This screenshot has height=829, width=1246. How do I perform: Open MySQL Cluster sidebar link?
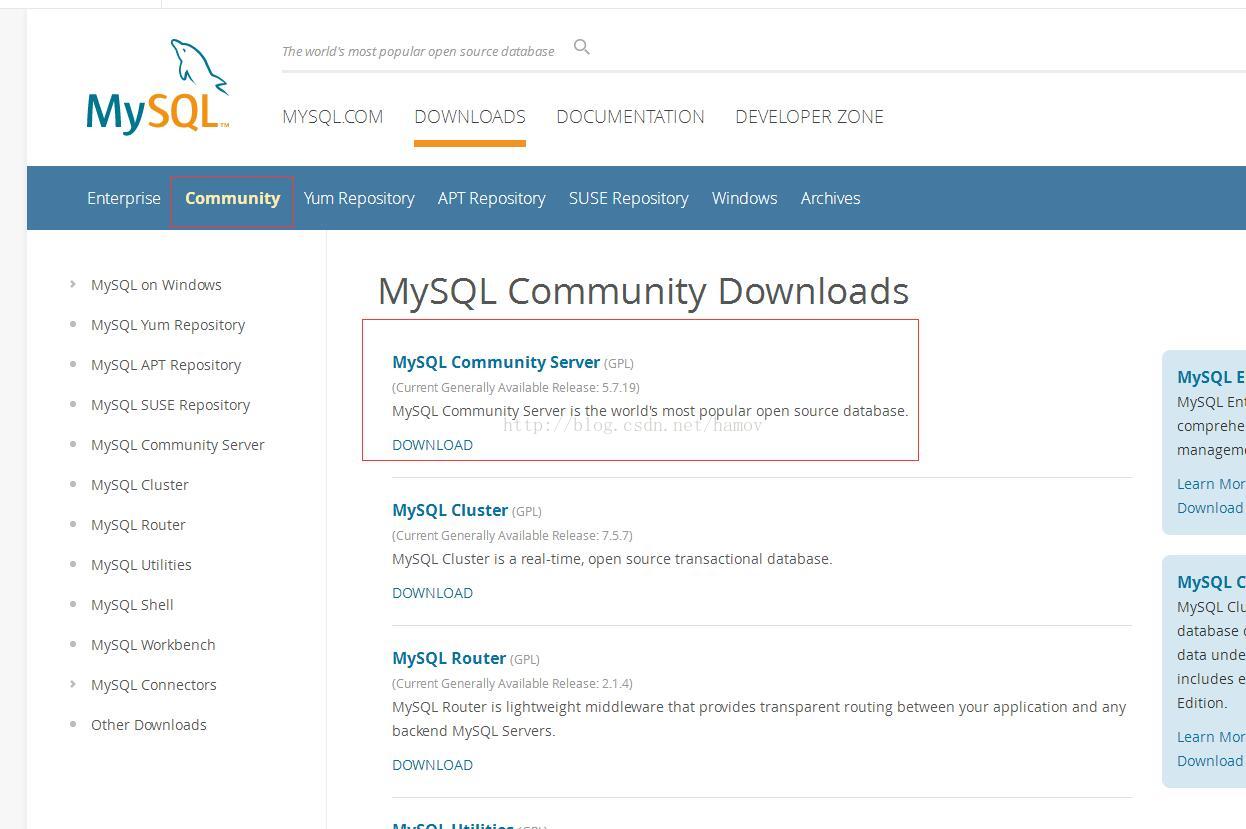(140, 485)
